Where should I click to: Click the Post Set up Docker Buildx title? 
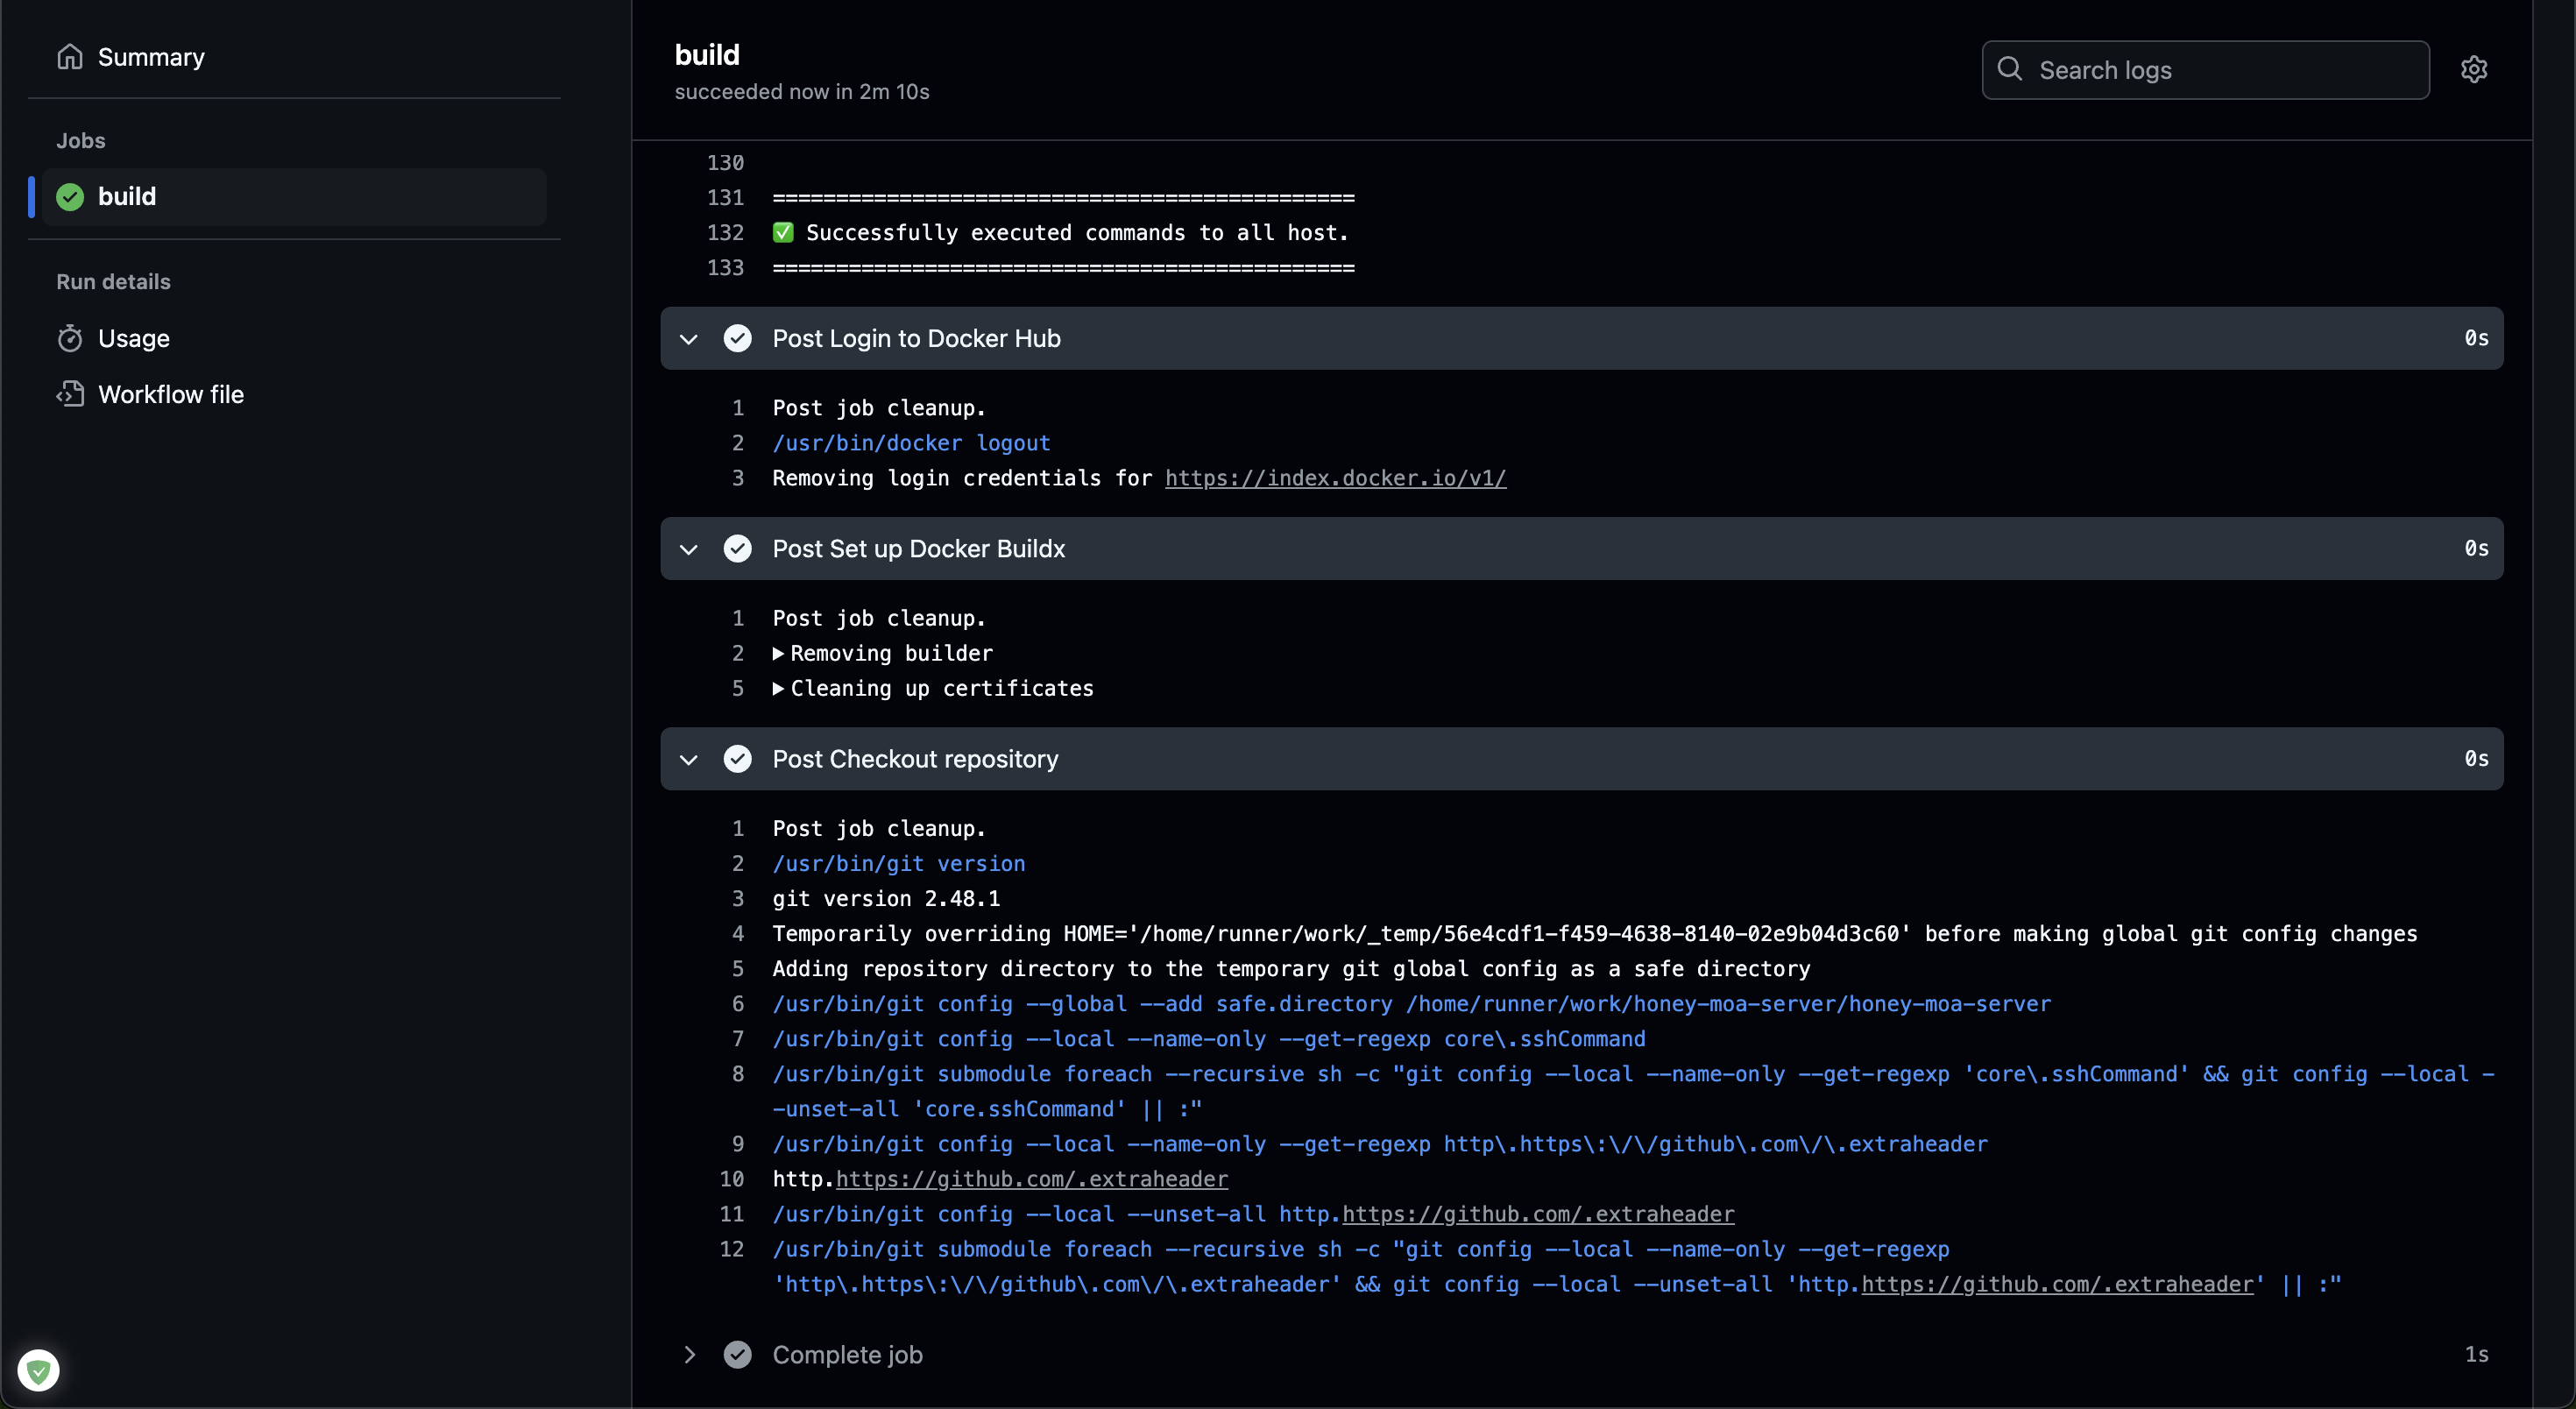pyautogui.click(x=918, y=549)
